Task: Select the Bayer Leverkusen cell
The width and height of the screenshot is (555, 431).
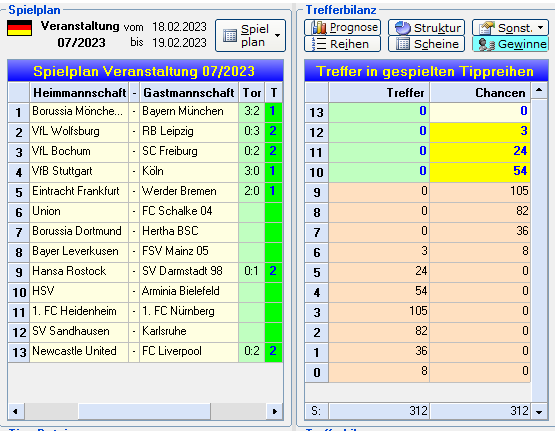Action: click(x=79, y=253)
